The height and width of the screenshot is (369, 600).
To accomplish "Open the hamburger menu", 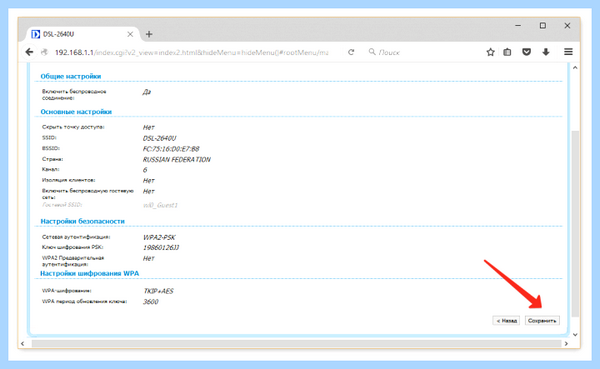I will 568,52.
